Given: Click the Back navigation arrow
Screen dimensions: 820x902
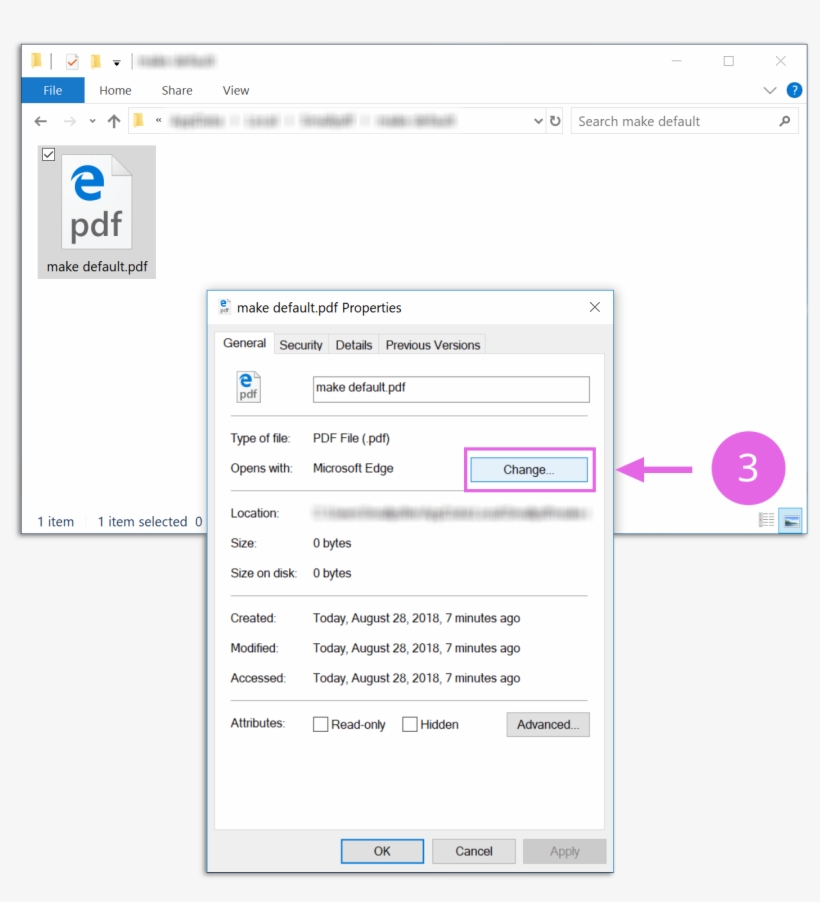Looking at the screenshot, I should [x=41, y=121].
